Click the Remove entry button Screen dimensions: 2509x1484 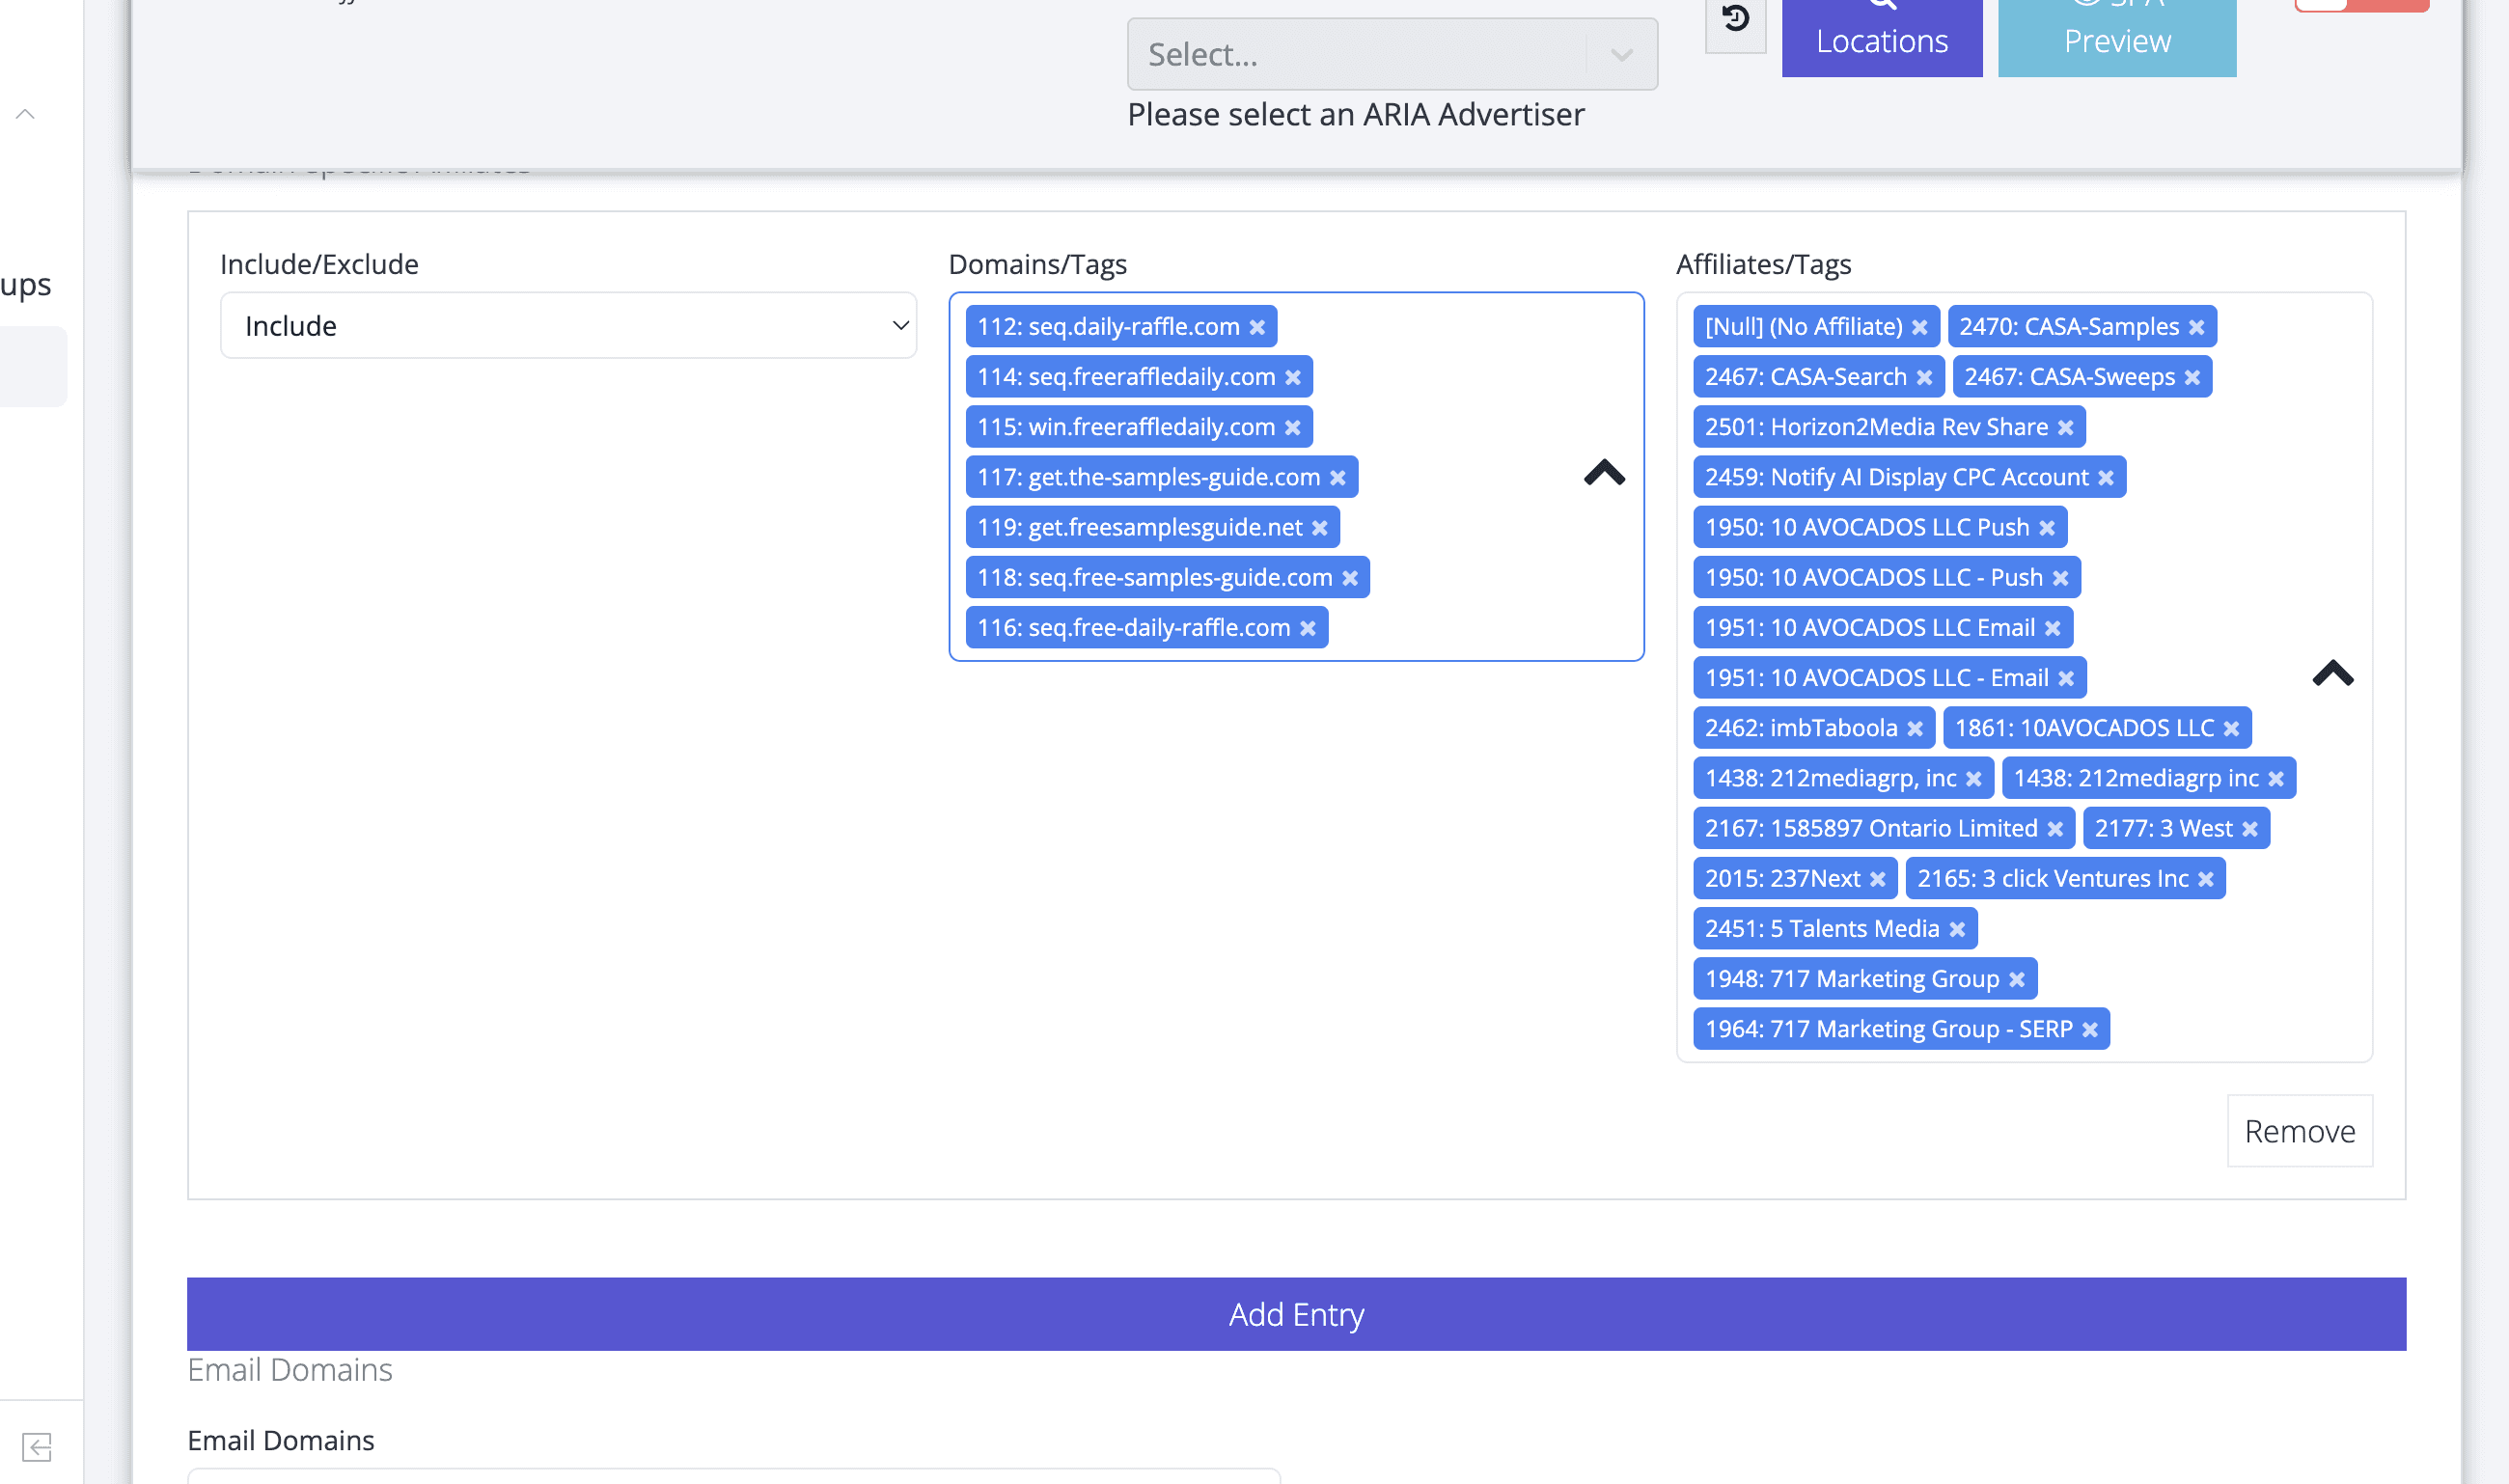(x=2299, y=1131)
